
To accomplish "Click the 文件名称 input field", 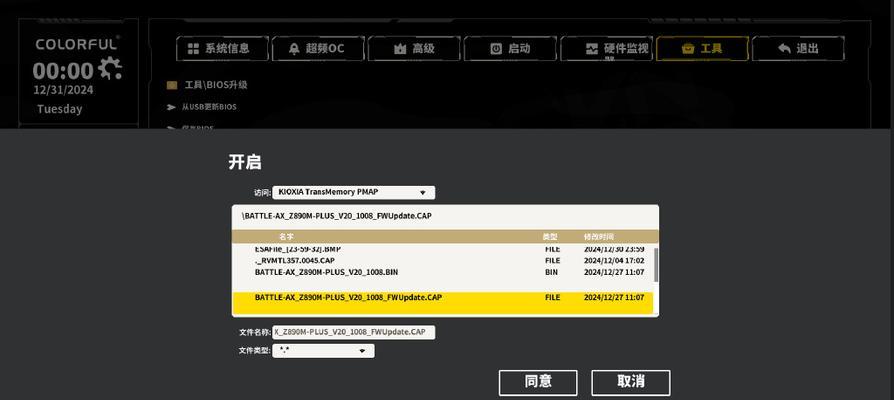I will (x=353, y=332).
